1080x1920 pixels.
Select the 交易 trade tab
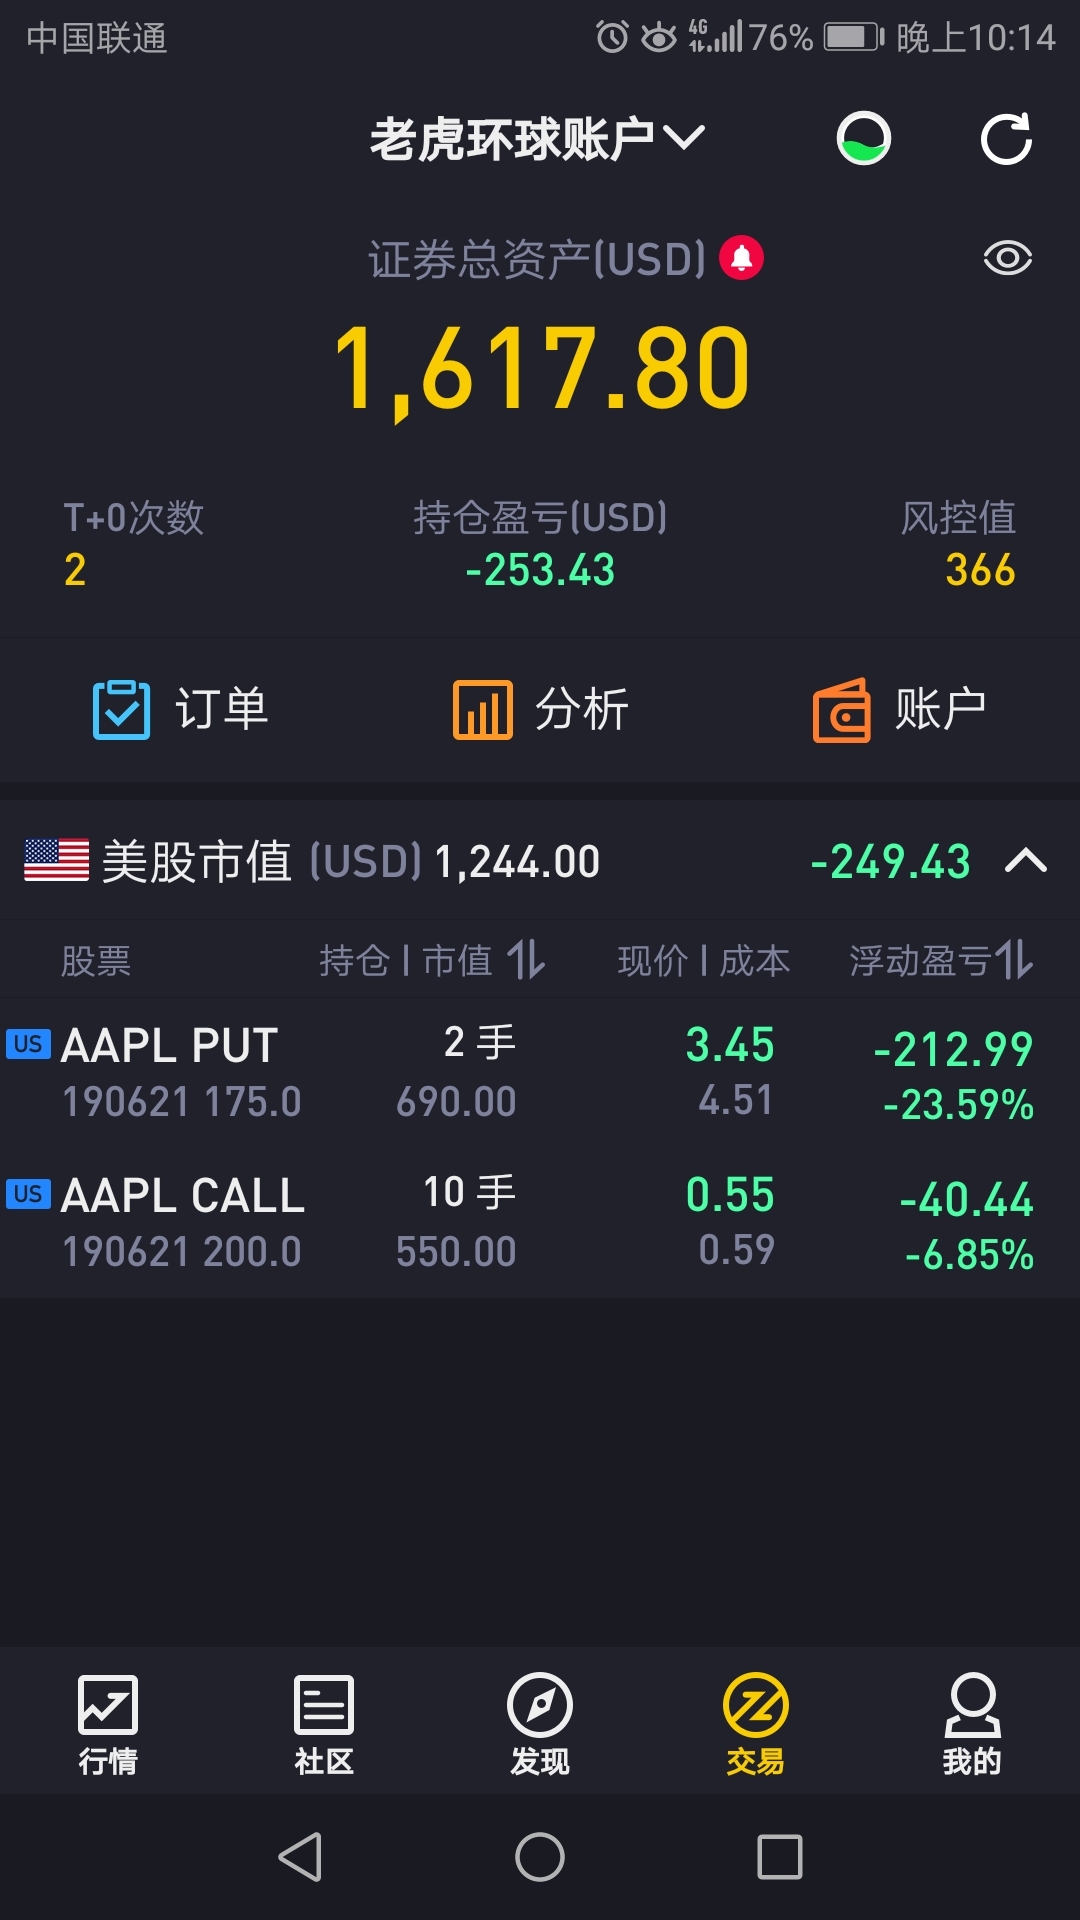click(756, 1724)
